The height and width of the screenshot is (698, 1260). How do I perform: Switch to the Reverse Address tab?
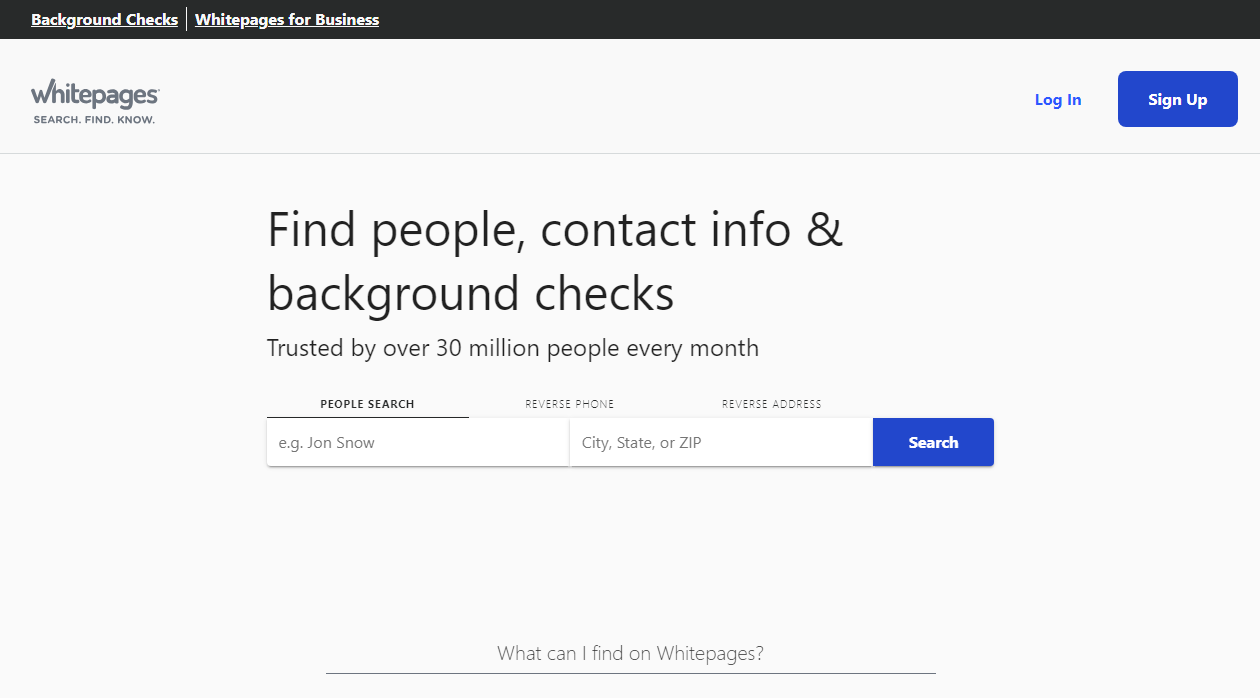(x=772, y=404)
